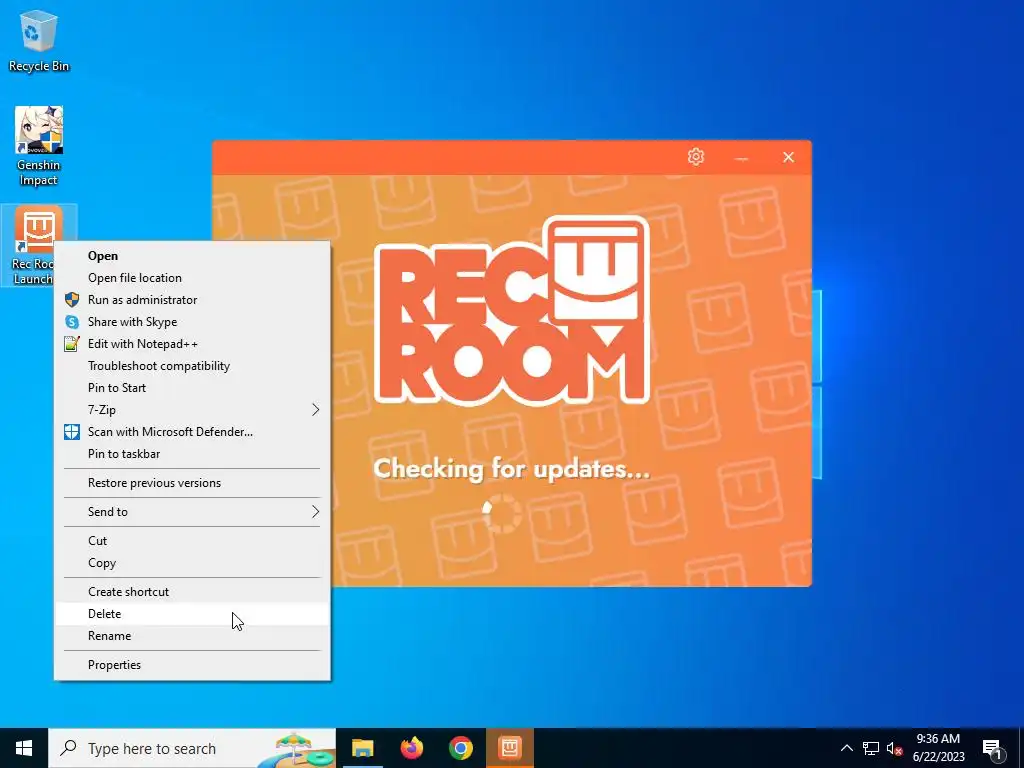This screenshot has width=1024, height=768.
Task: Choose Edit with Notepad++
Action: point(192,344)
